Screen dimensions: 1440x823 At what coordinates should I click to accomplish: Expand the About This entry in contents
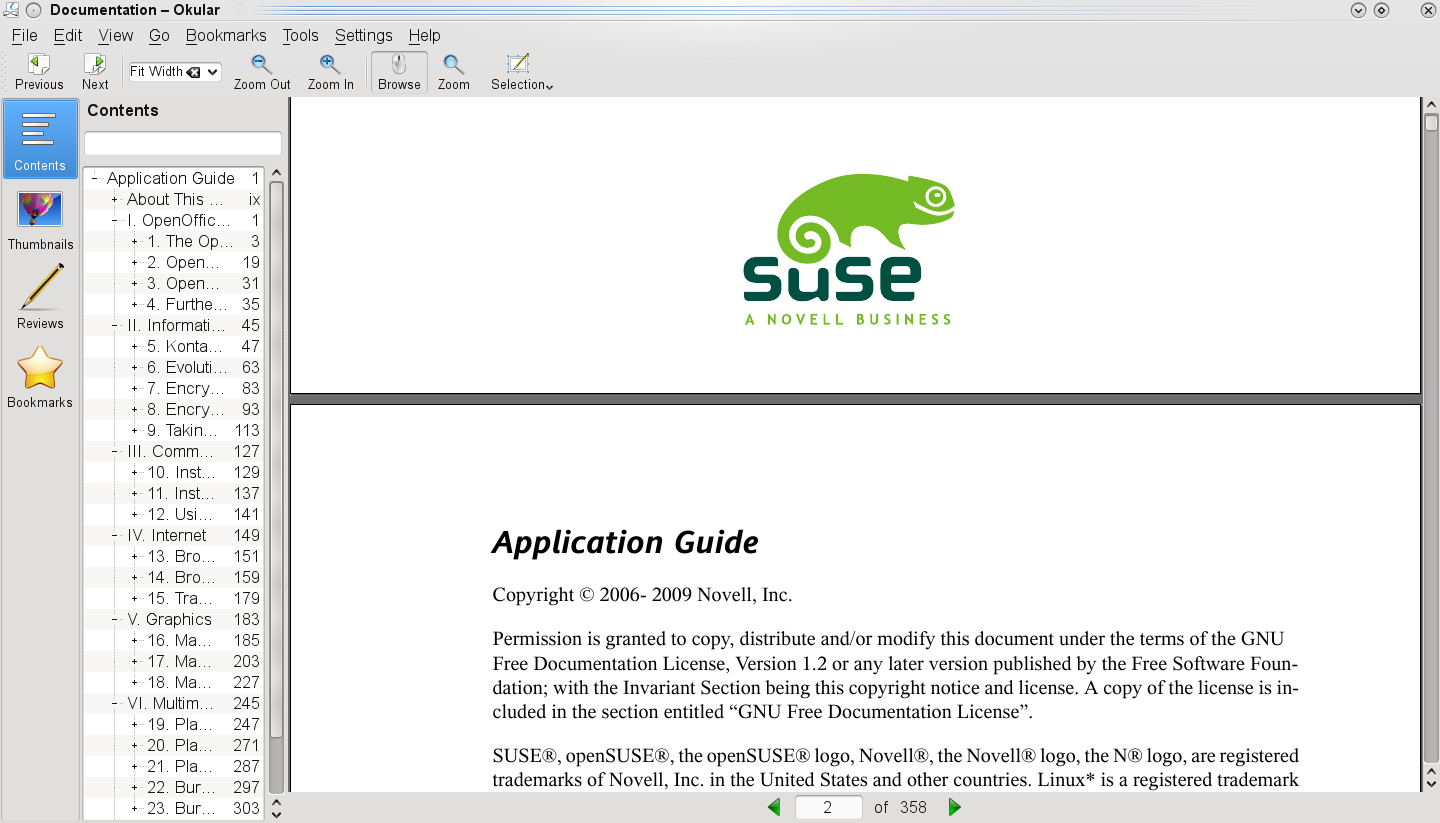(115, 200)
